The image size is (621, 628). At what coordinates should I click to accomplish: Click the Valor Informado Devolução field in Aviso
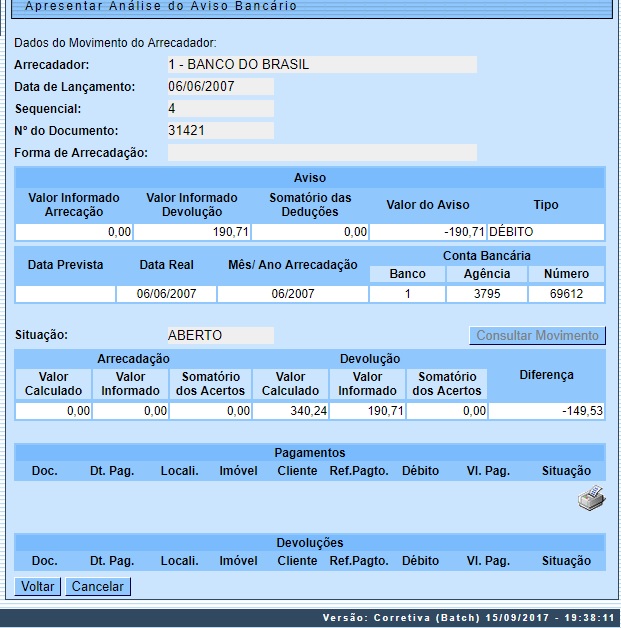coord(191,232)
